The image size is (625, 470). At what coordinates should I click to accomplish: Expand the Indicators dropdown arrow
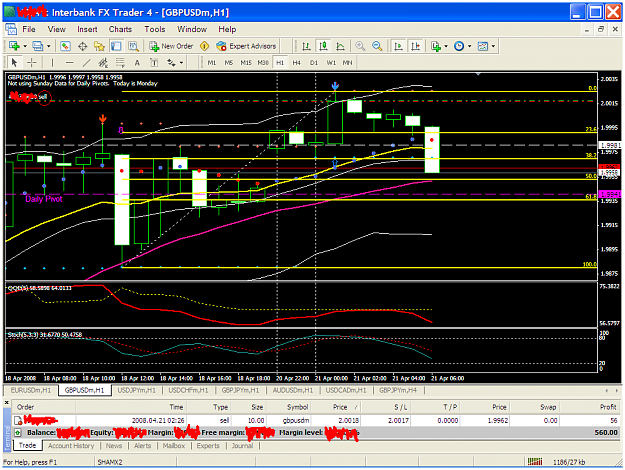446,46
